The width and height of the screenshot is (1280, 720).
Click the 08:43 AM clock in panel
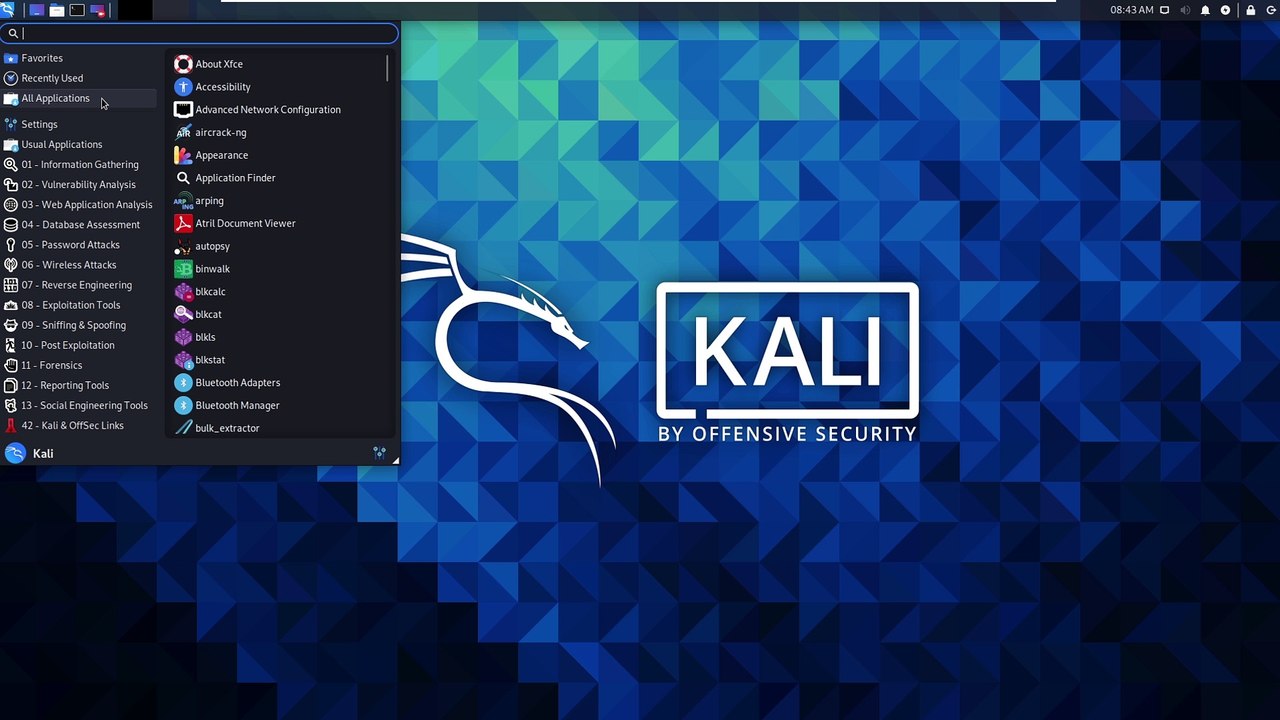(x=1132, y=10)
